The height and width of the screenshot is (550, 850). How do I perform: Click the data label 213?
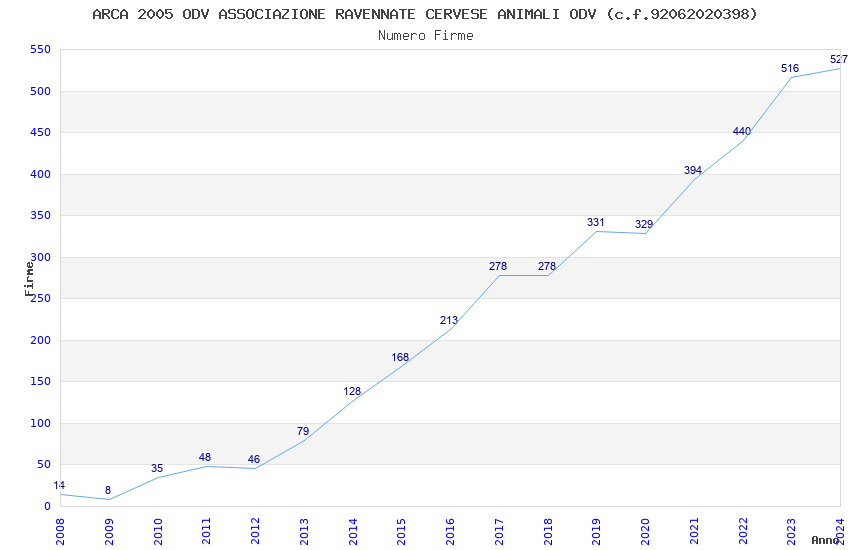(x=449, y=320)
